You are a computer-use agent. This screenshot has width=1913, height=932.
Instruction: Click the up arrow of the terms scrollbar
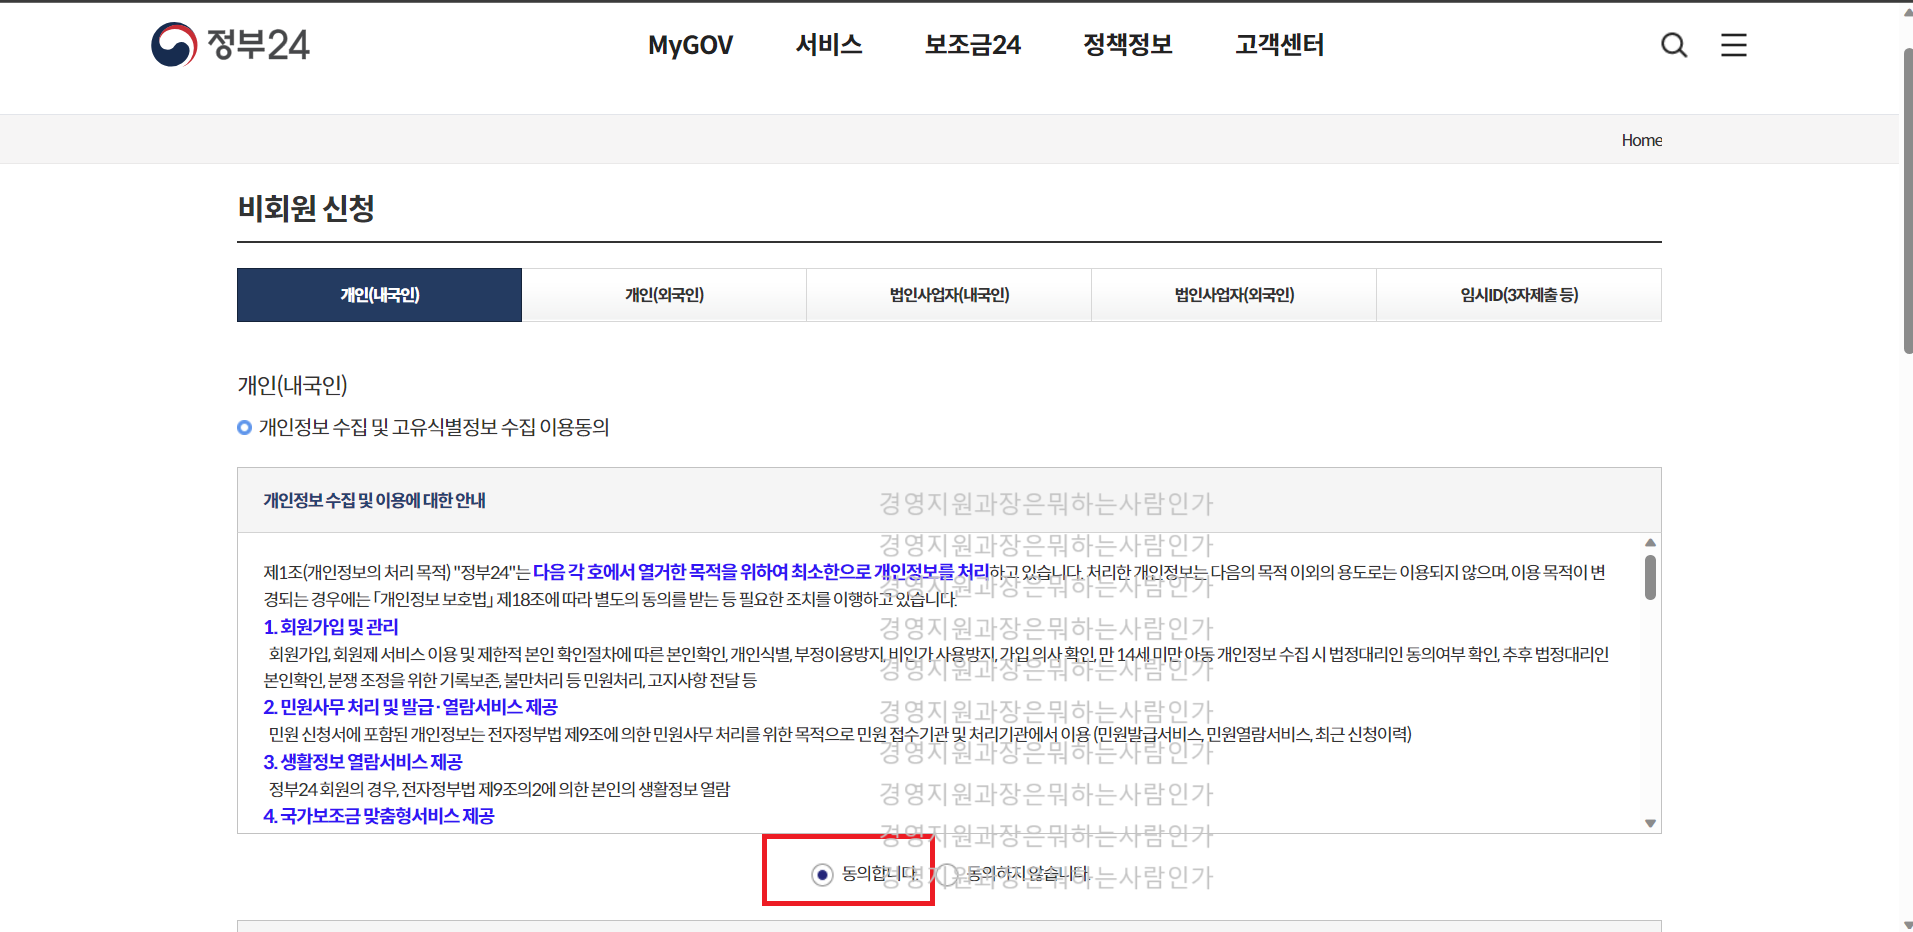[x=1650, y=542]
